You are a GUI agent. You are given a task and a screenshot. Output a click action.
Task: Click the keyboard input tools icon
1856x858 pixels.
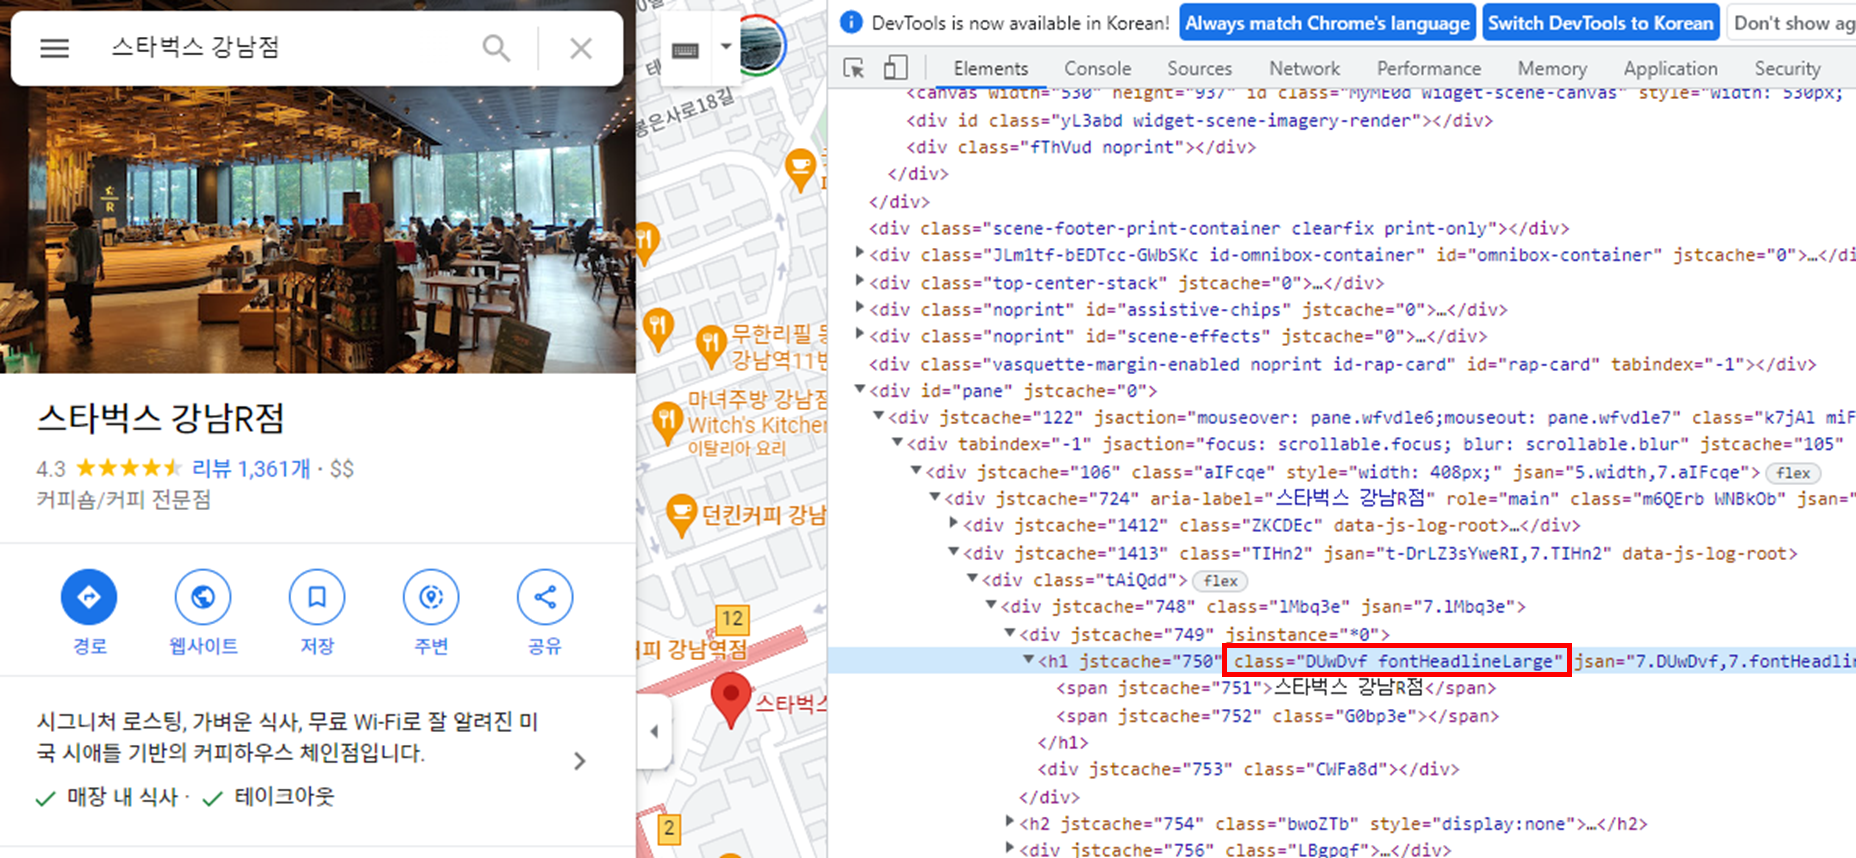point(685,50)
